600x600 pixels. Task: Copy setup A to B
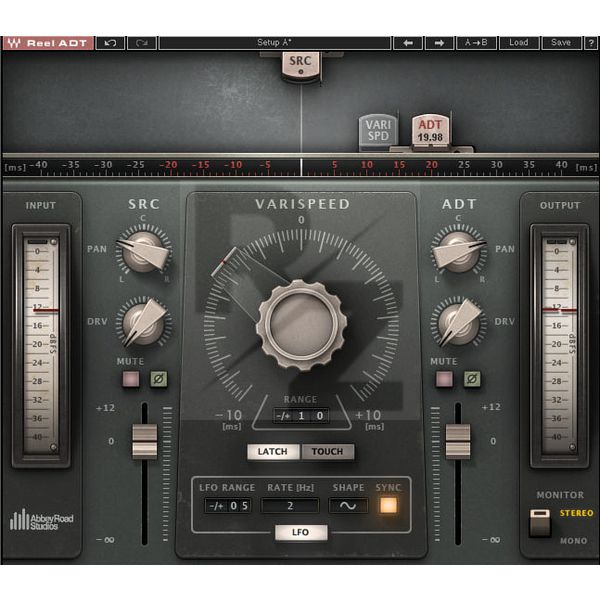click(x=476, y=43)
